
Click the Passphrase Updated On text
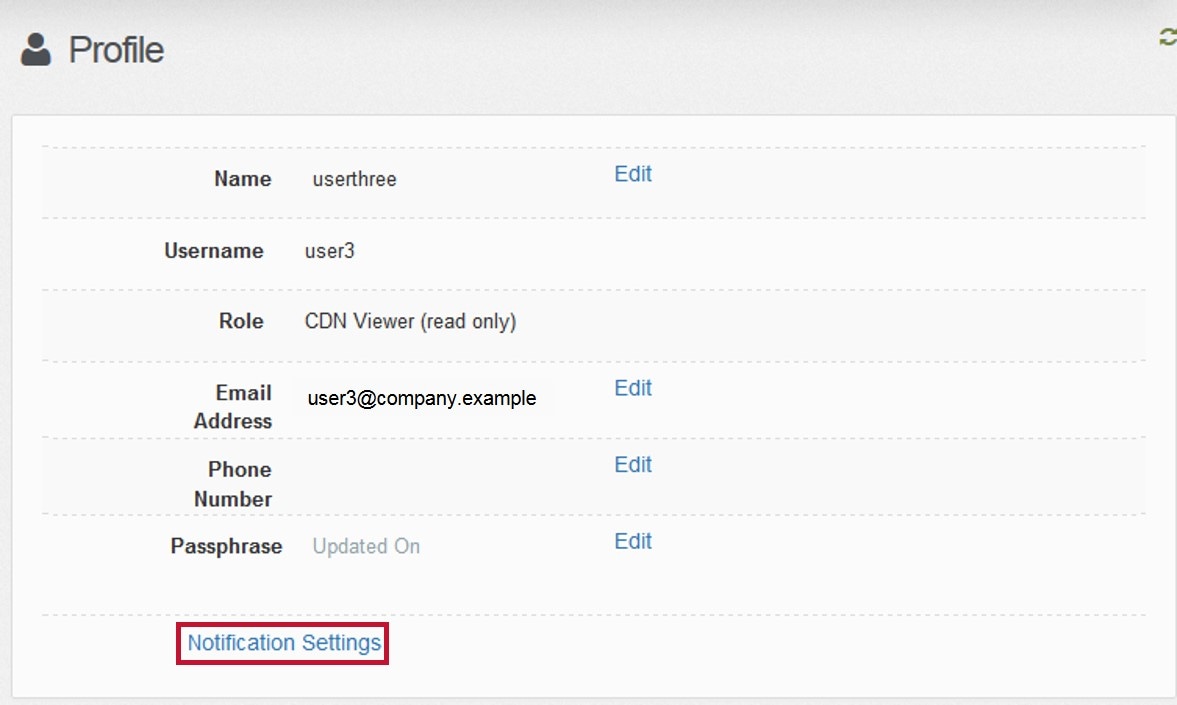coord(366,547)
